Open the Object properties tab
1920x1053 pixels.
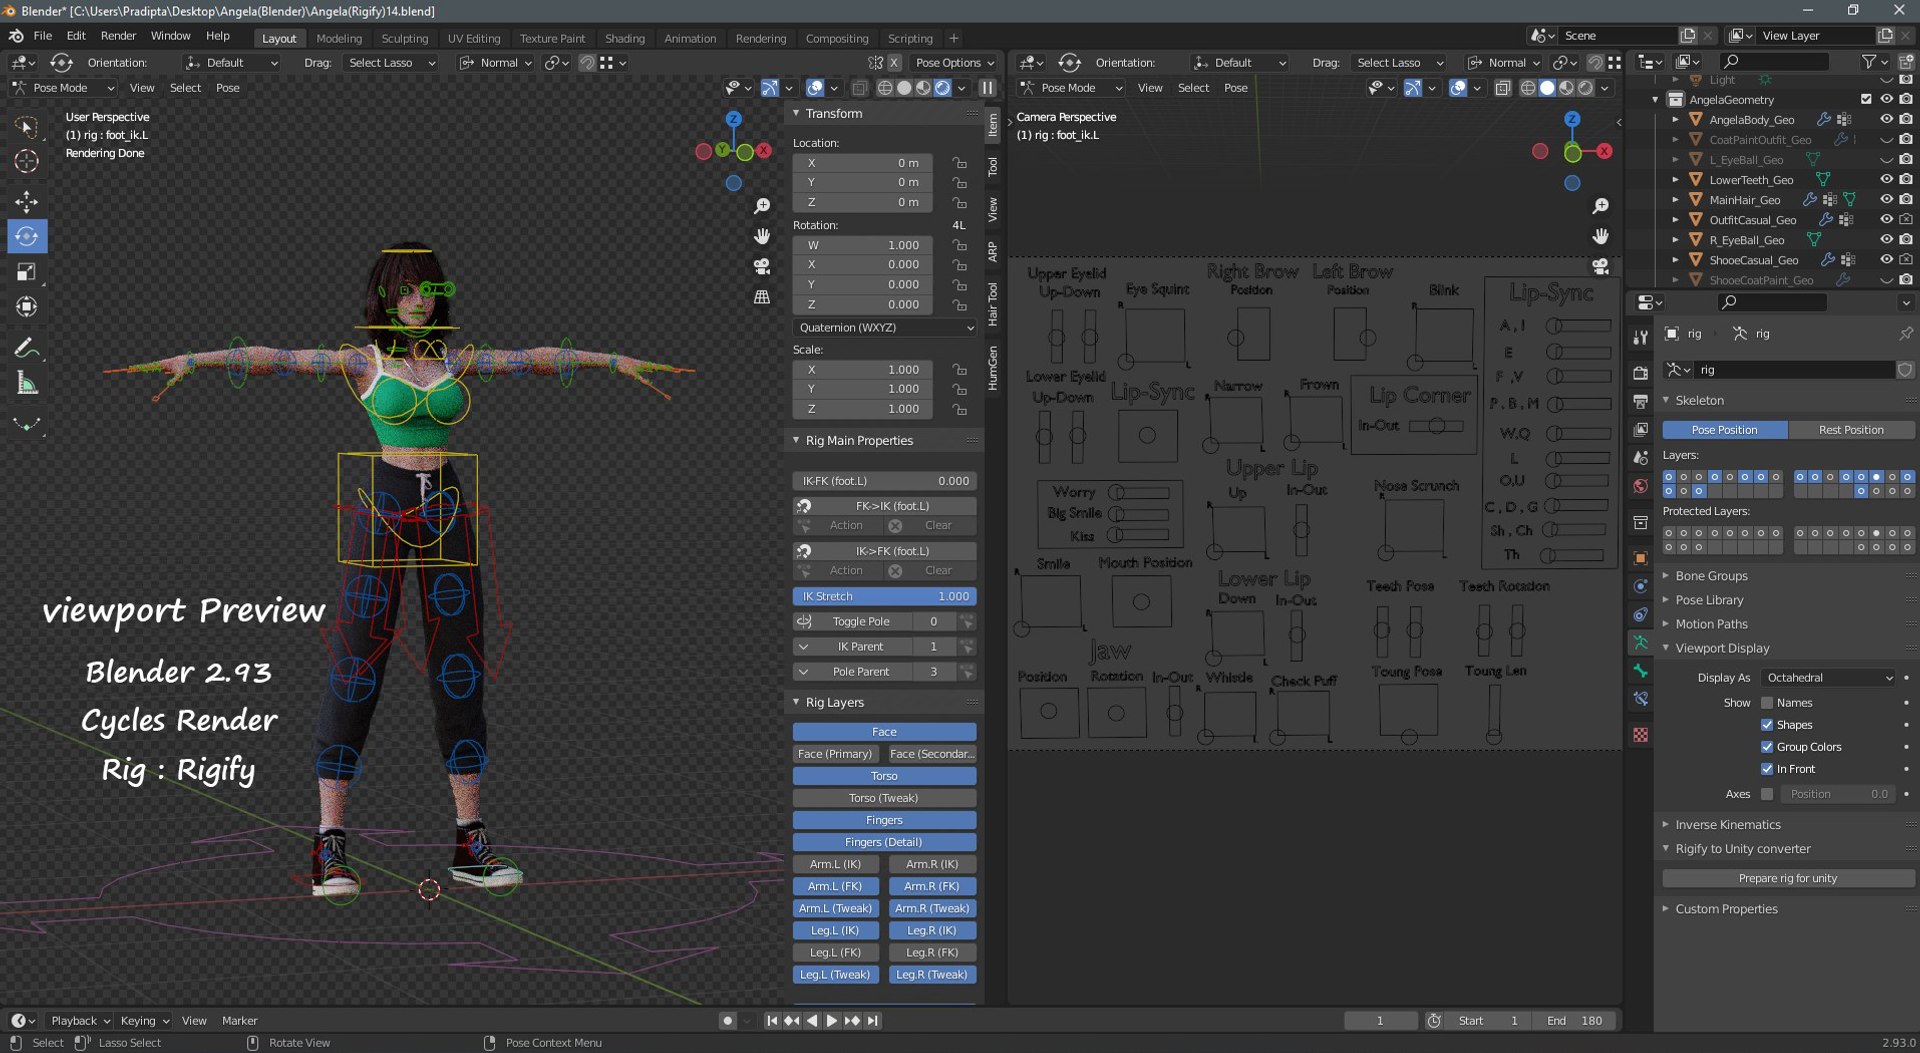1640,558
